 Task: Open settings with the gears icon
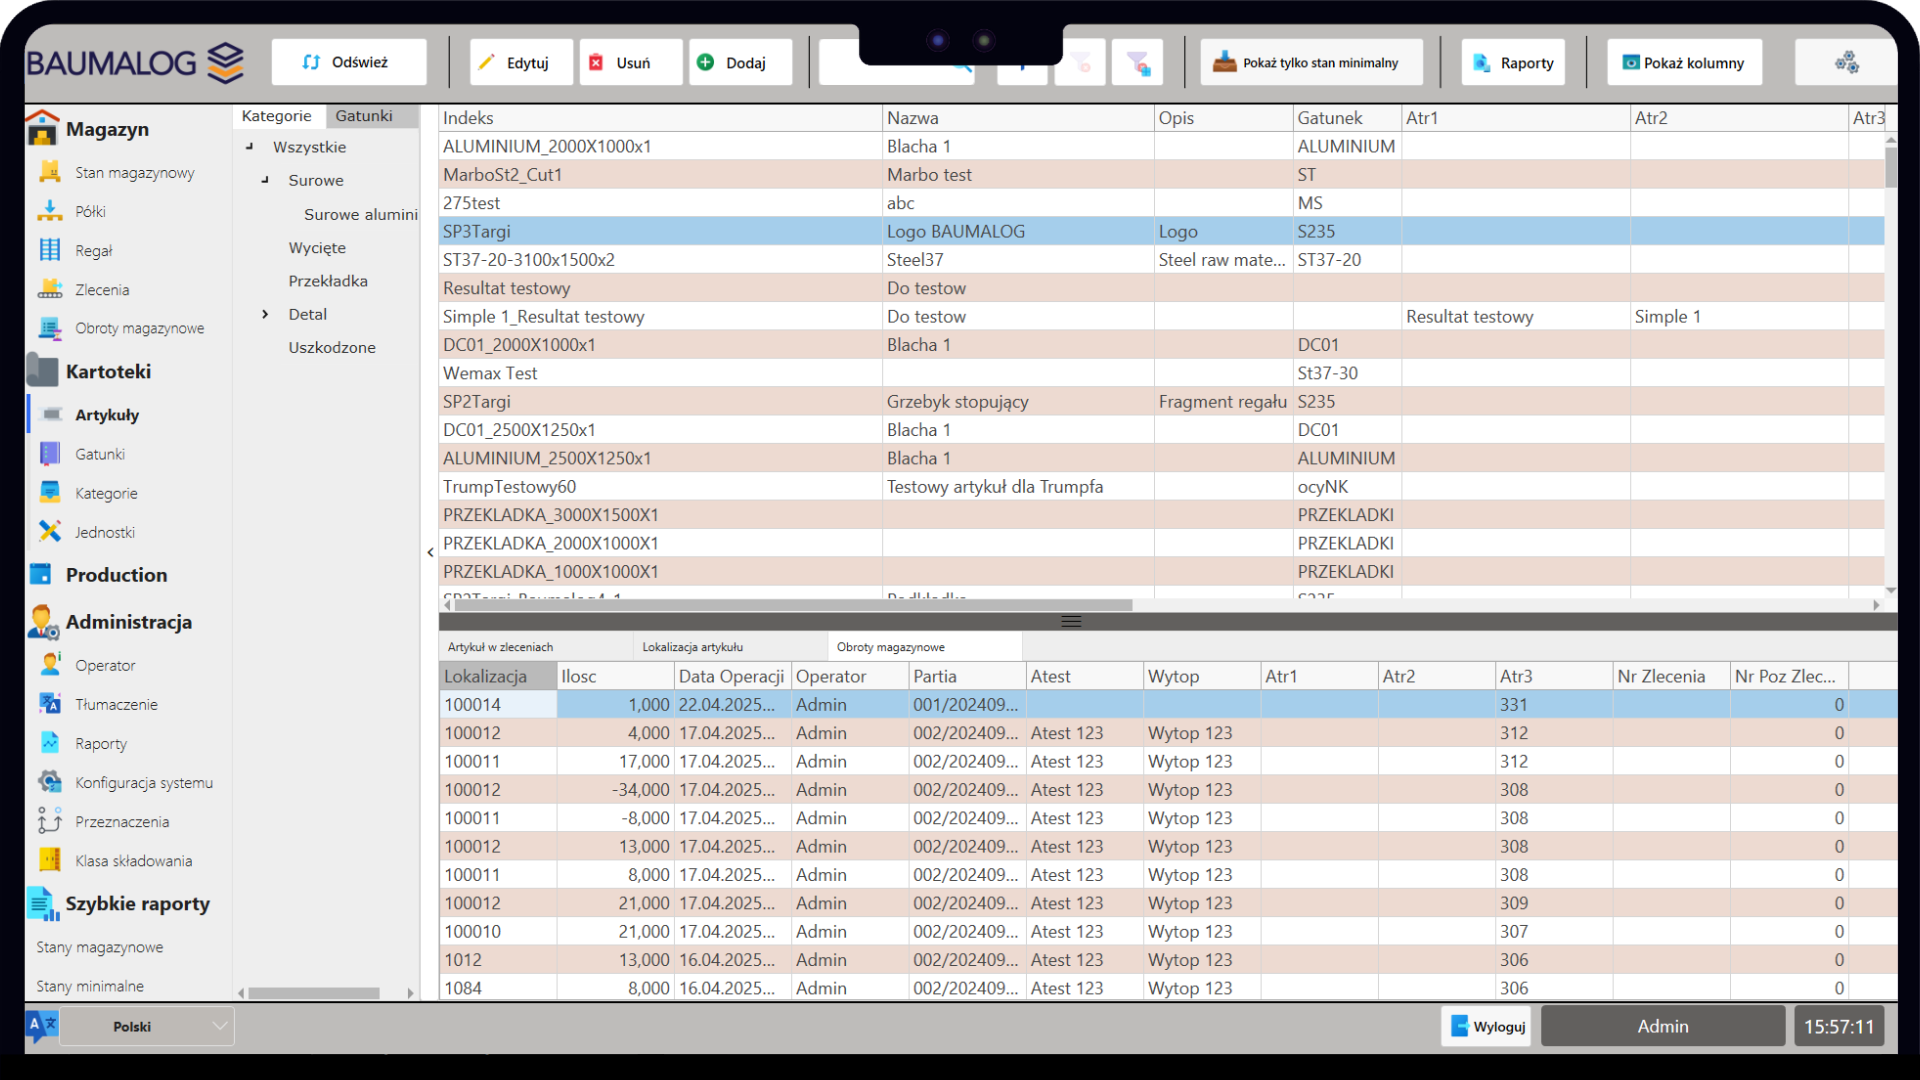point(1846,62)
